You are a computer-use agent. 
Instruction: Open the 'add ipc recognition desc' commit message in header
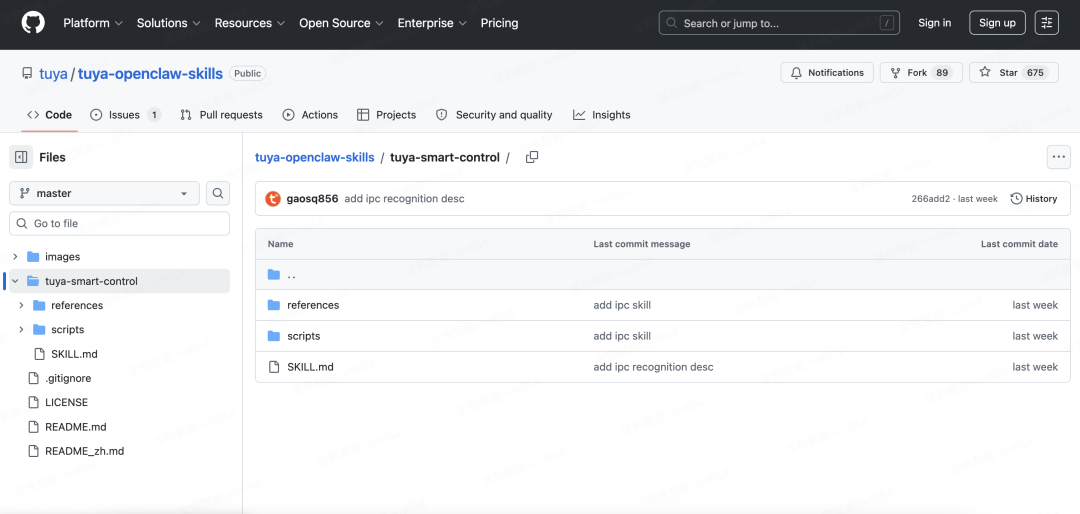click(x=404, y=198)
